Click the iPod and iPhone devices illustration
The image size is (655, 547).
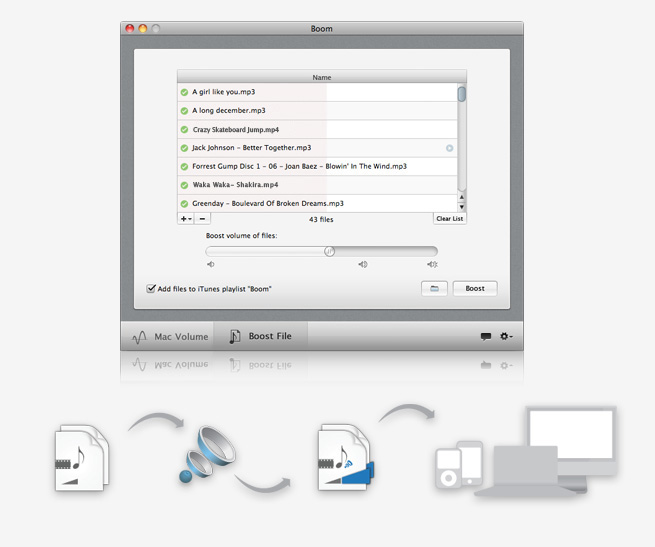[x=459, y=465]
